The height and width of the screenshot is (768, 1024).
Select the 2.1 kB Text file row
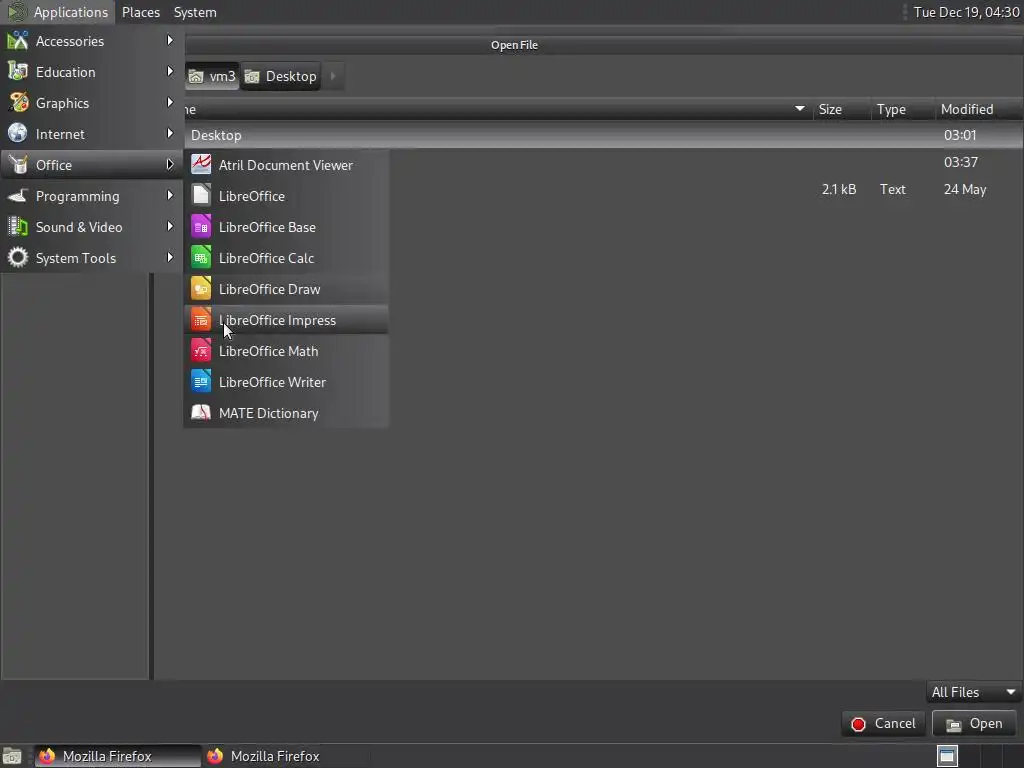point(705,189)
